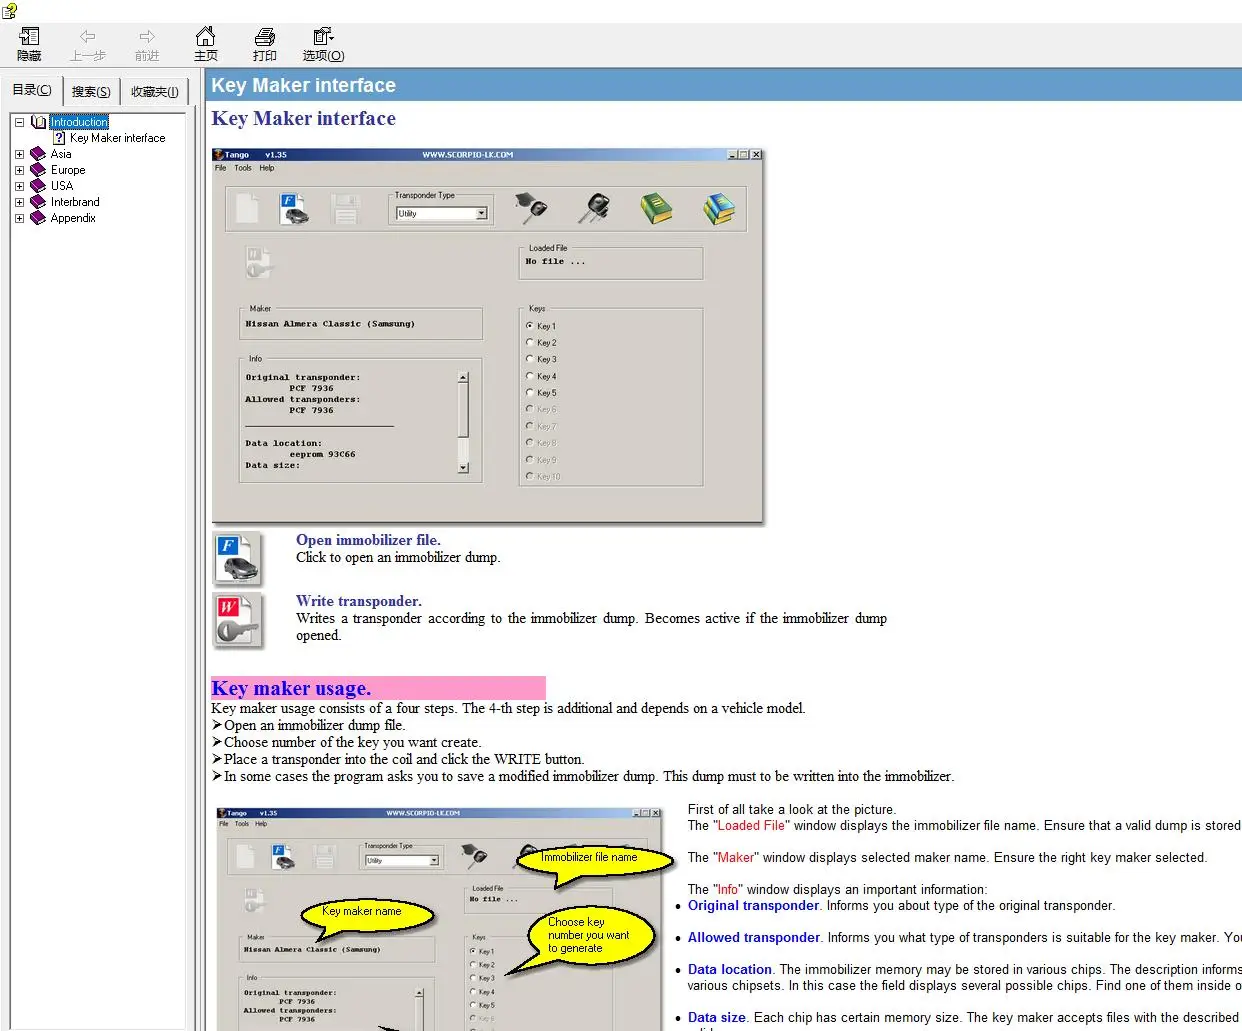Expand the Appendix tree node
The image size is (1242, 1031).
(x=19, y=218)
